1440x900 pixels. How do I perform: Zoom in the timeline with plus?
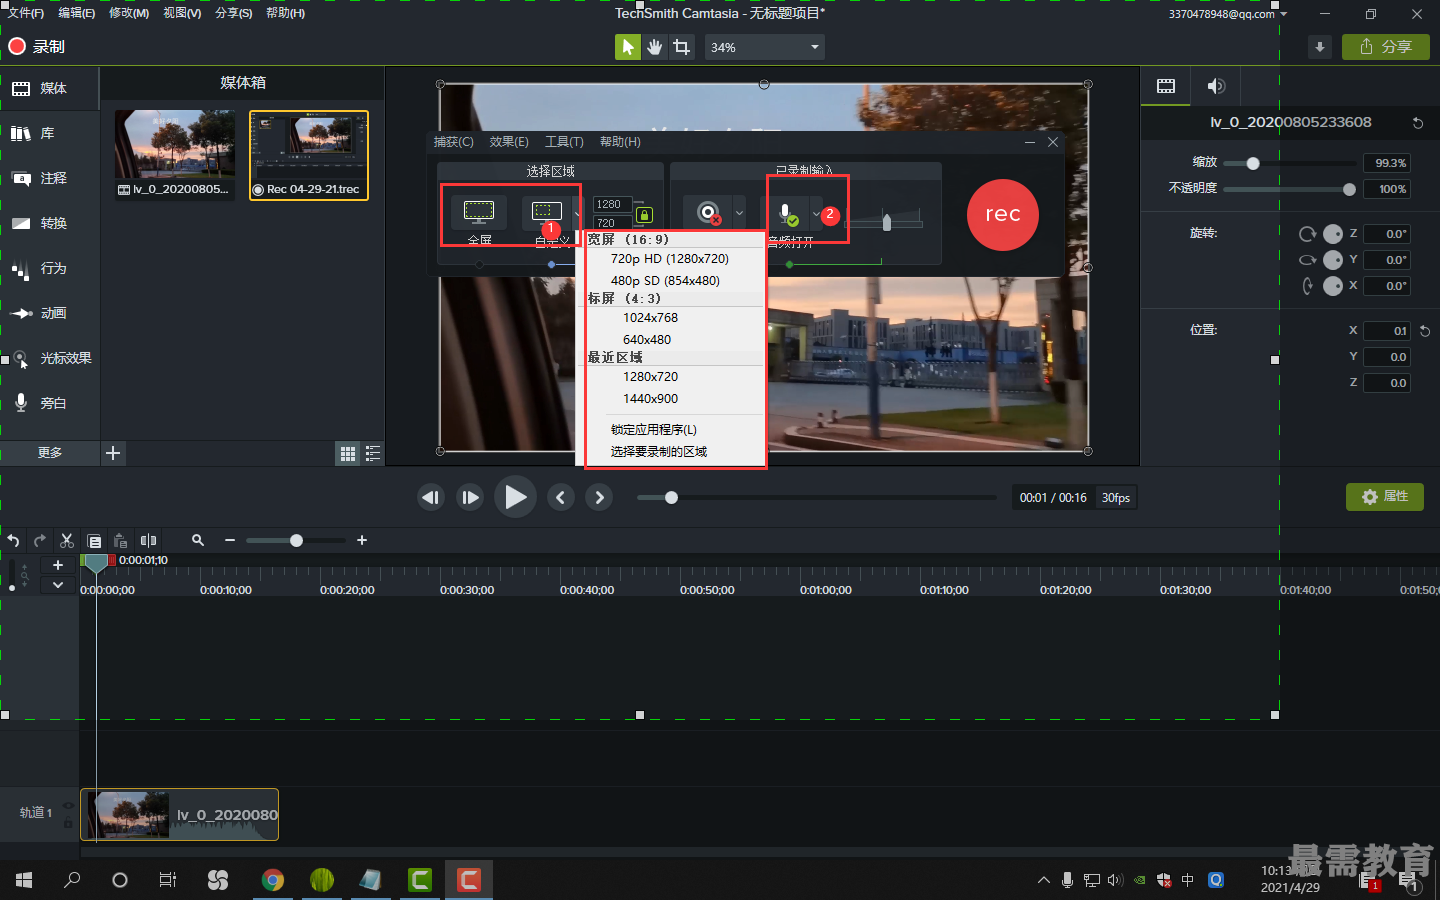point(362,540)
